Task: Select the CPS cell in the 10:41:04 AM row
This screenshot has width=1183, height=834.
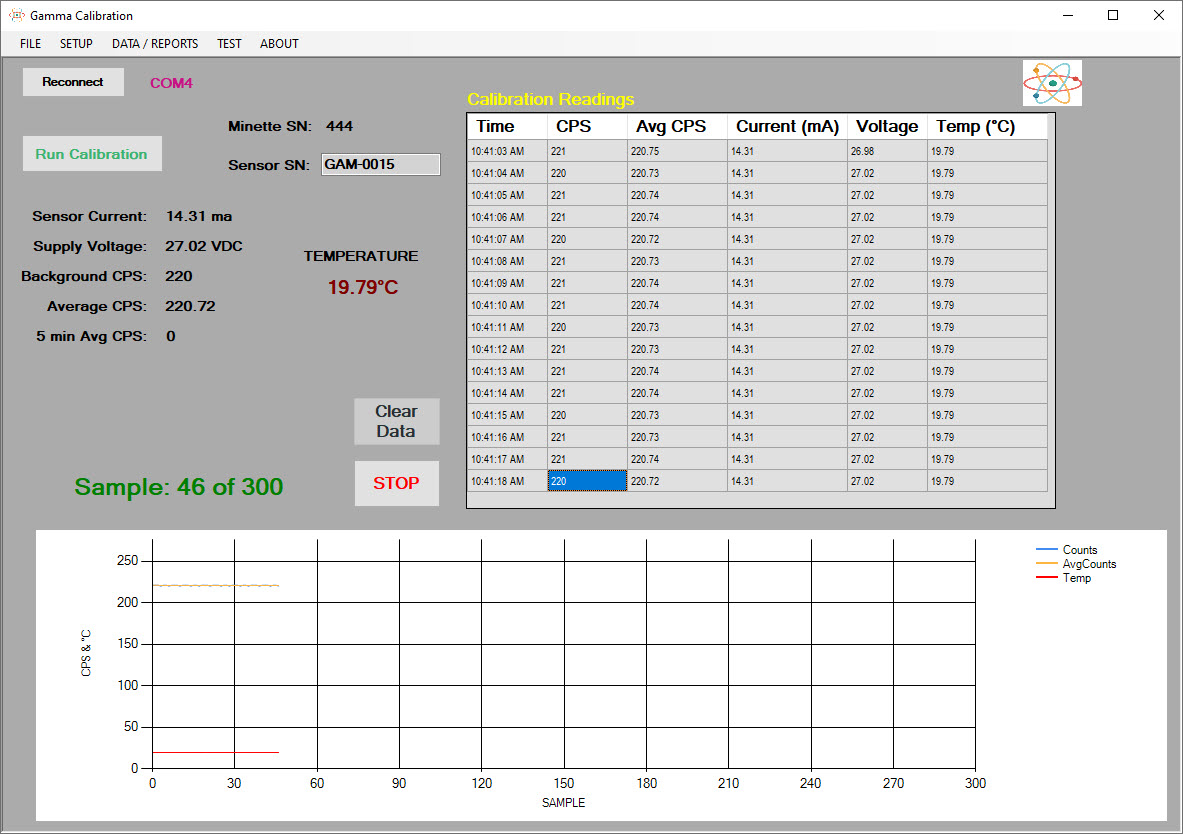Action: [x=588, y=173]
